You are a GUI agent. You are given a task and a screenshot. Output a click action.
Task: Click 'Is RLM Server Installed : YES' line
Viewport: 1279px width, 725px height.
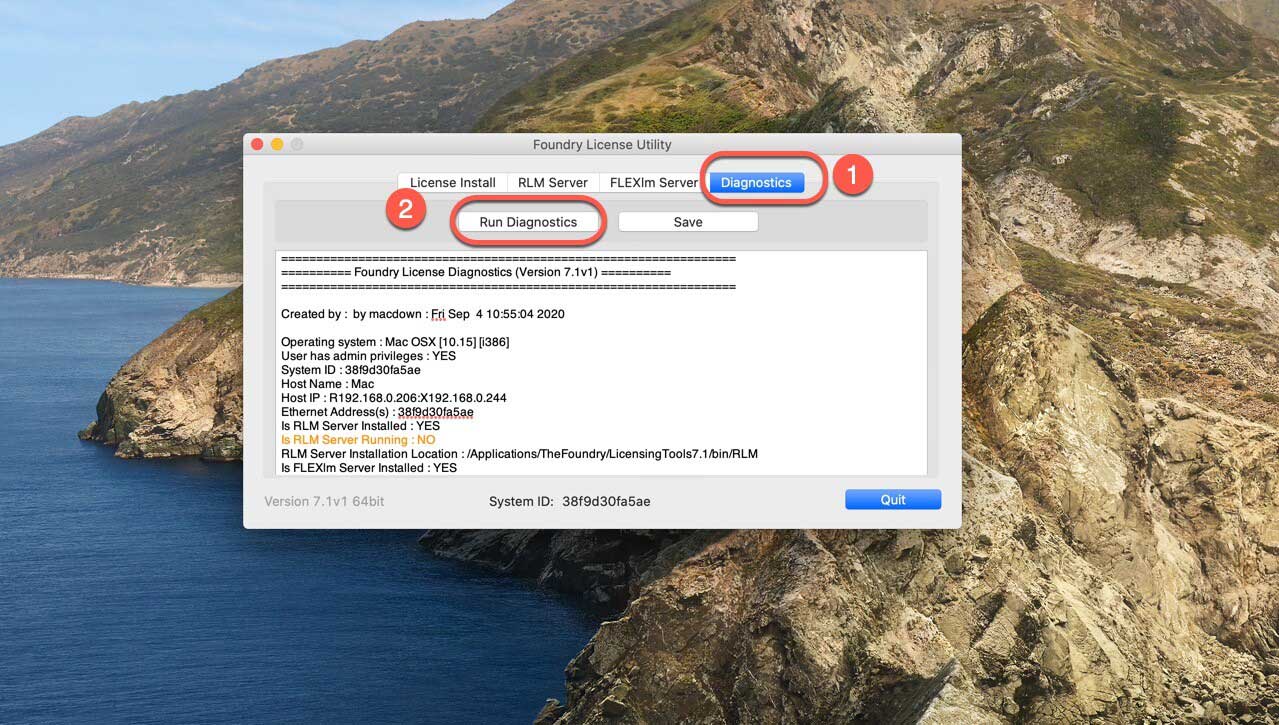(x=360, y=426)
